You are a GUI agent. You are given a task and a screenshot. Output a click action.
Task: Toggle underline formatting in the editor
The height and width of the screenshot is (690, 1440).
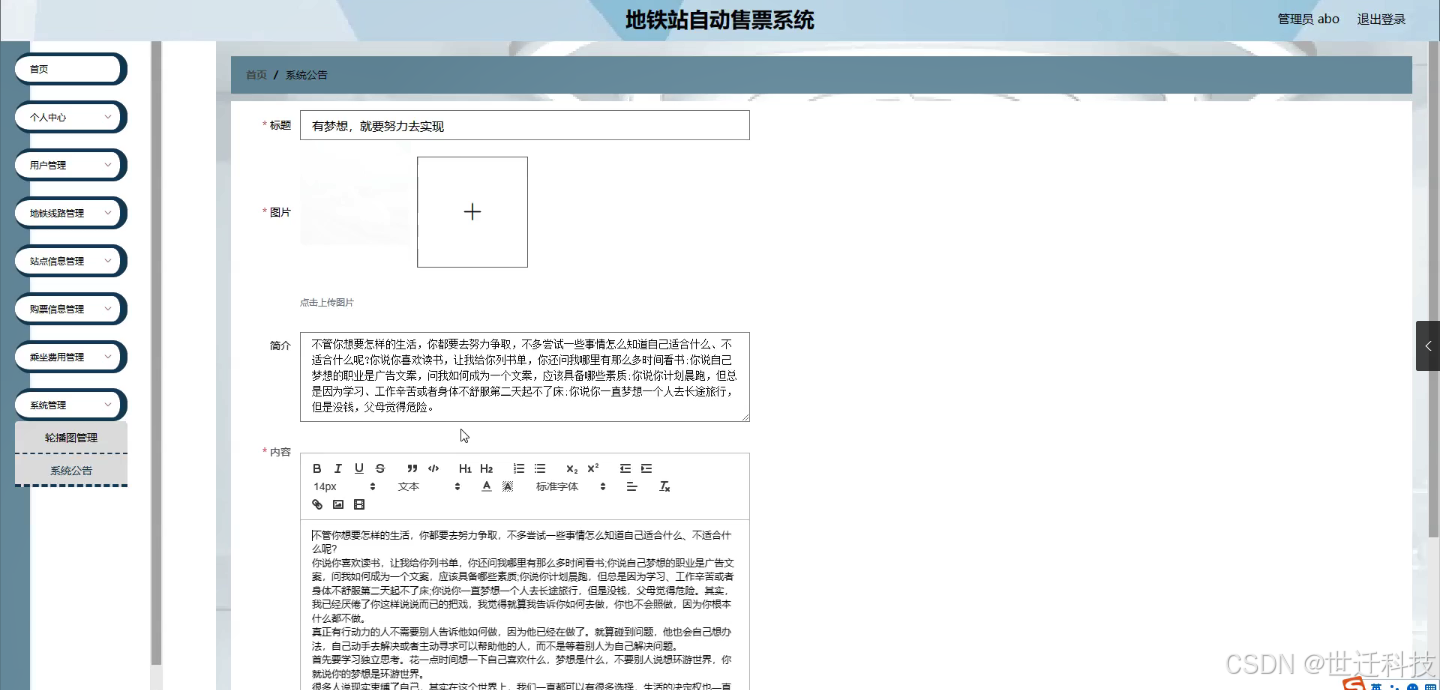(x=359, y=469)
